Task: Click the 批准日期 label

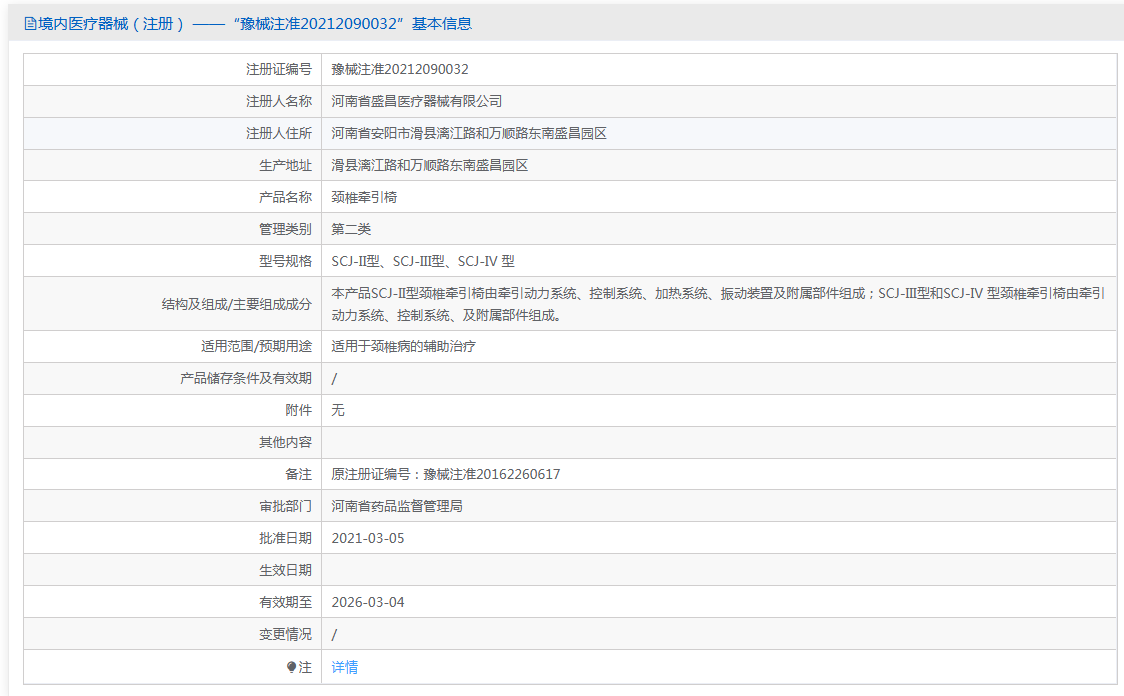Action: pyautogui.click(x=285, y=538)
